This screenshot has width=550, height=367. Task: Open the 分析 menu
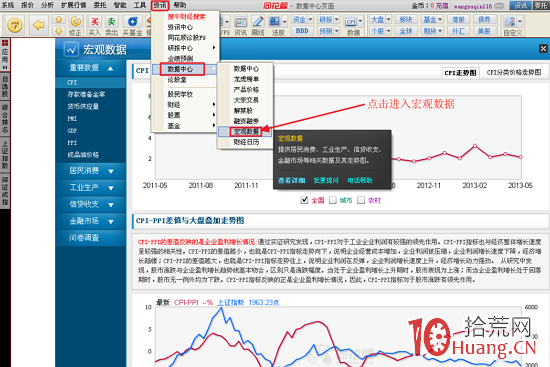tap(48, 5)
